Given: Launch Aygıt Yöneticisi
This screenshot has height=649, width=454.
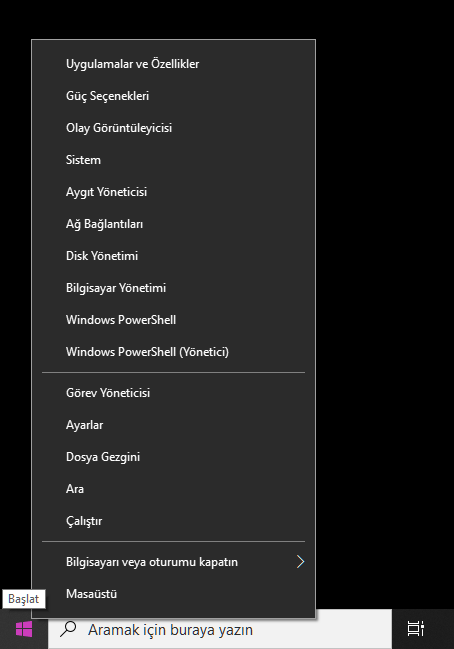Looking at the screenshot, I should (173, 192).
